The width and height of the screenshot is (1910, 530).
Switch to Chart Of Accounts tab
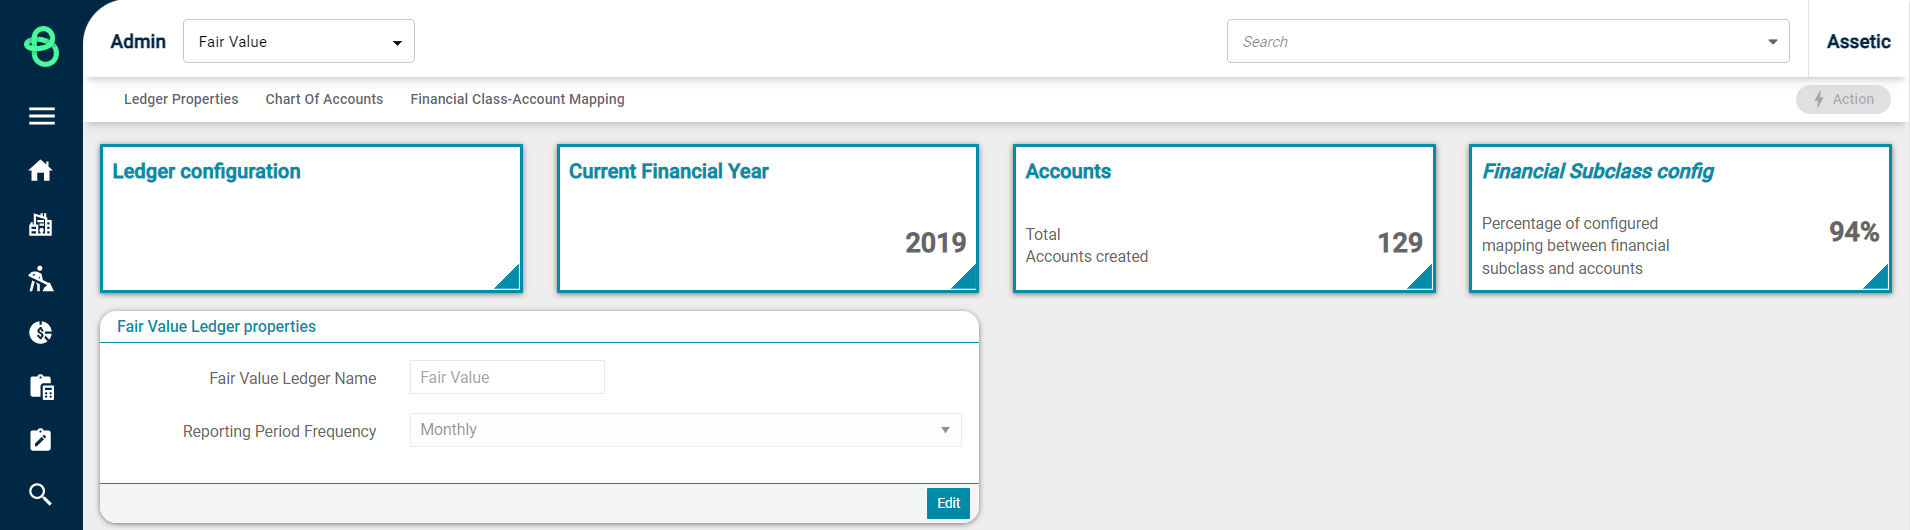click(x=324, y=99)
